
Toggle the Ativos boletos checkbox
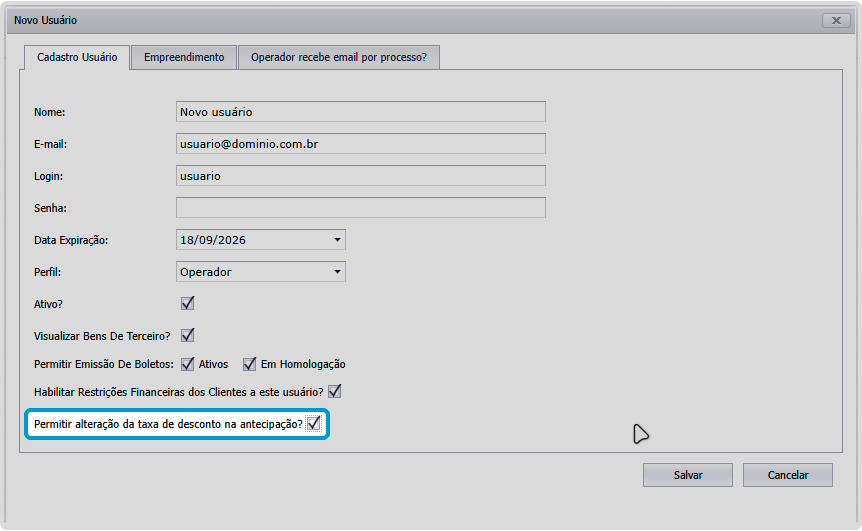(x=187, y=364)
